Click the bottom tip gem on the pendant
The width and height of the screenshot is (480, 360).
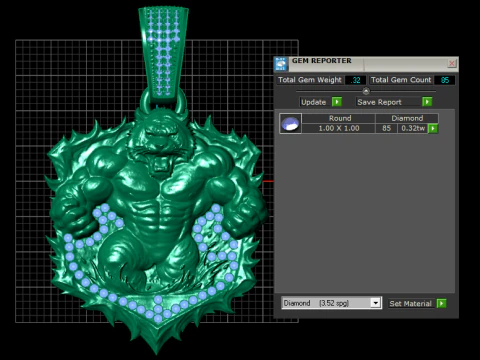point(158,319)
